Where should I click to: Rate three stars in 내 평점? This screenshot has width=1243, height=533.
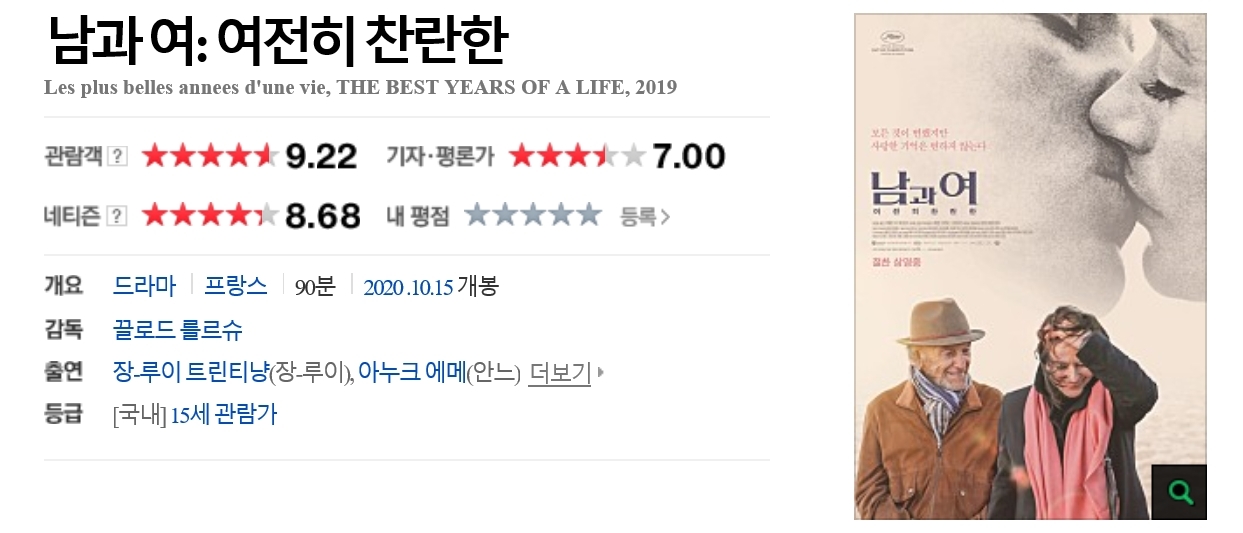pos(534,215)
